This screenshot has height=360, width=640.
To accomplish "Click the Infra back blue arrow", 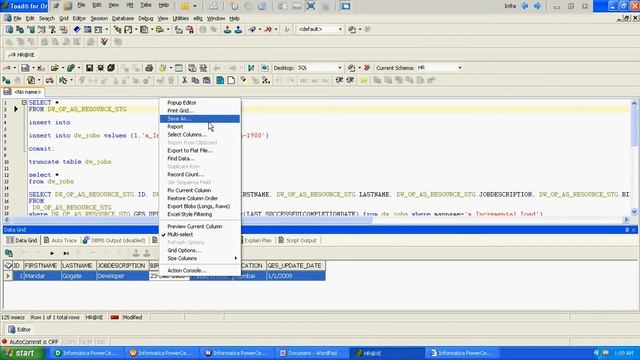I will pyautogui.click(x=525, y=6).
